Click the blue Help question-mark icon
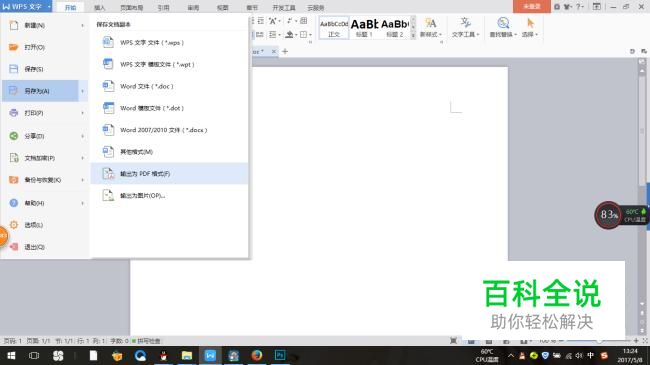This screenshot has height=365, width=650. point(14,203)
